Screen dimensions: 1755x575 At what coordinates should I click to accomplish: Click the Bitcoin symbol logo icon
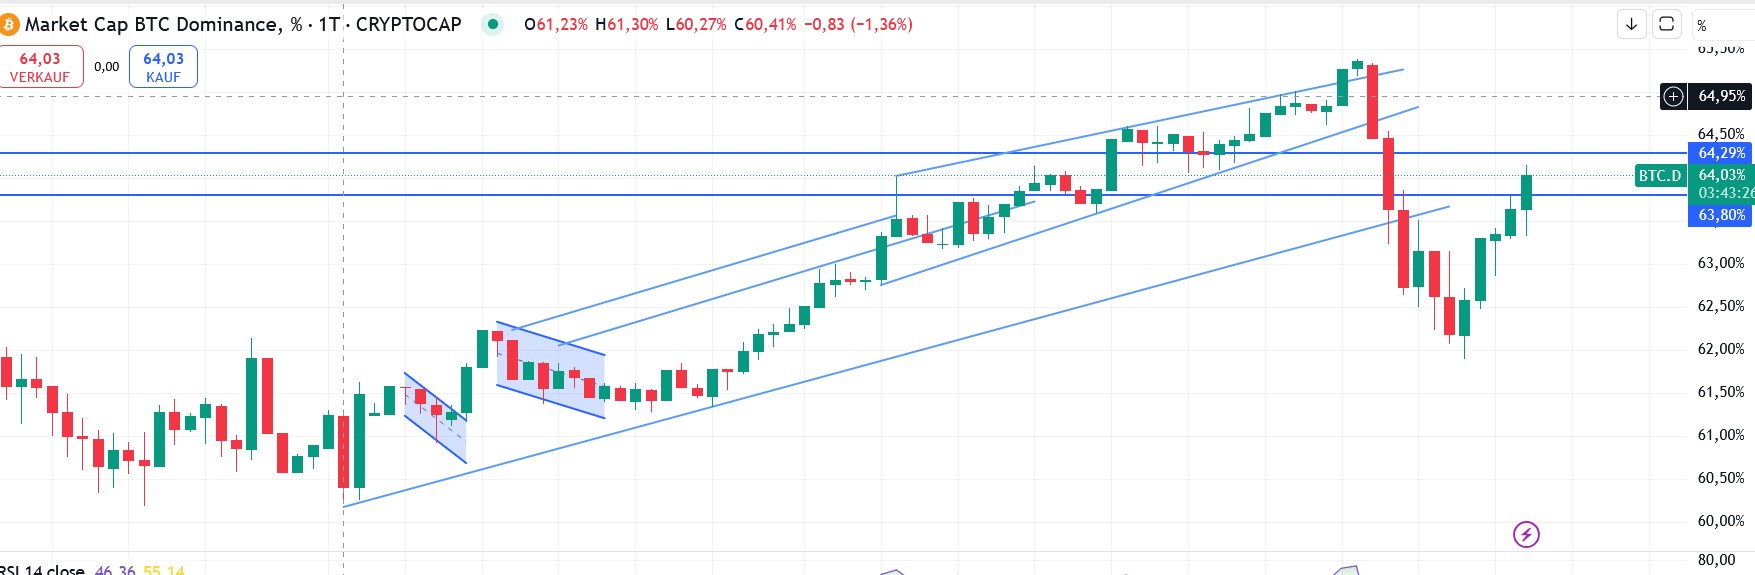click(9, 24)
